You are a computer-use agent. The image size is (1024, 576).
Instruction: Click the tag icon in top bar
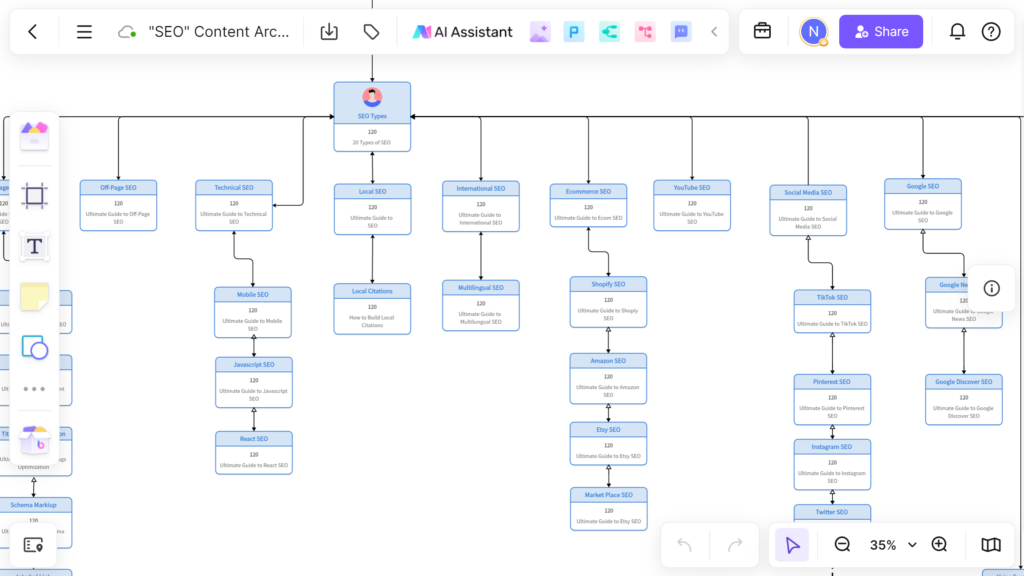point(371,32)
